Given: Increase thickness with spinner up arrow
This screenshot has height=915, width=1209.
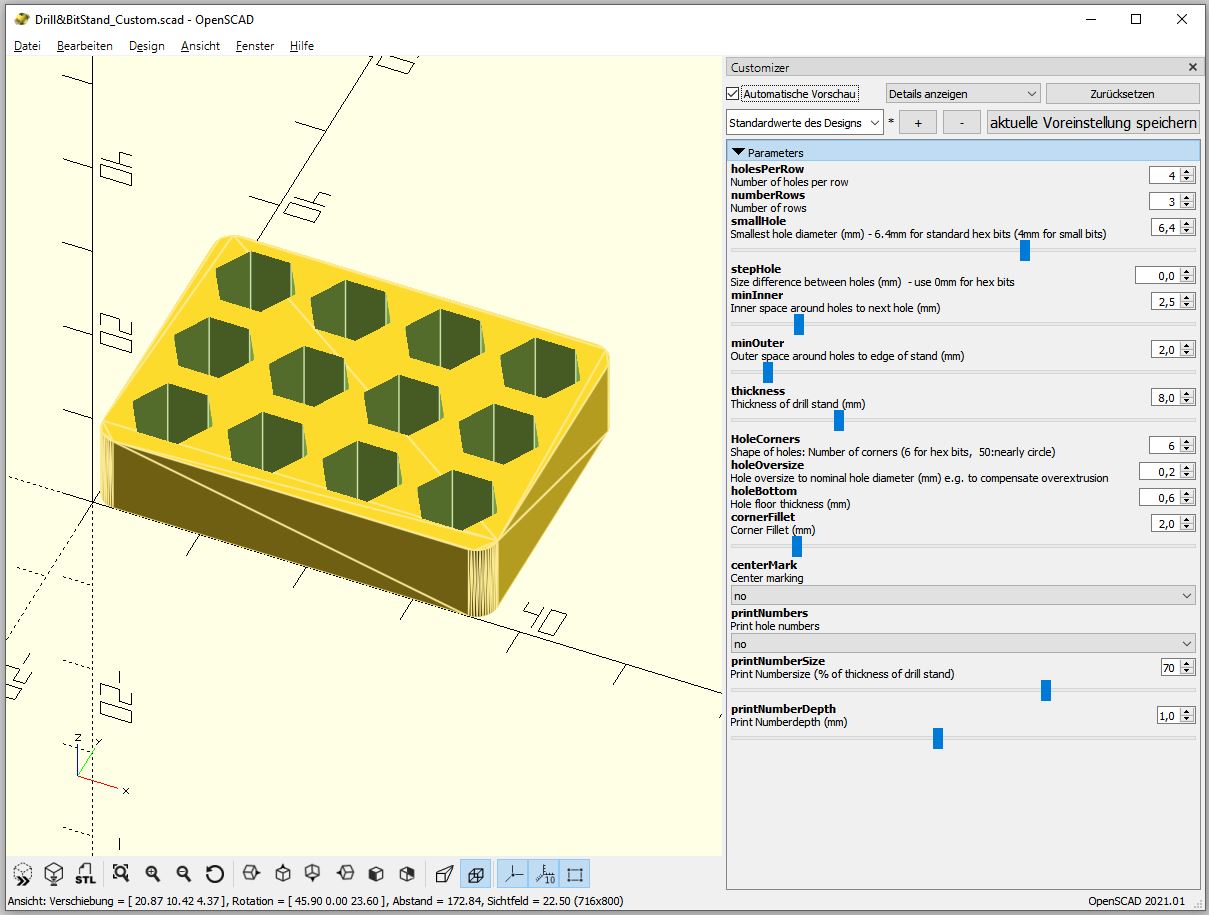Looking at the screenshot, I should pos(1187,393).
